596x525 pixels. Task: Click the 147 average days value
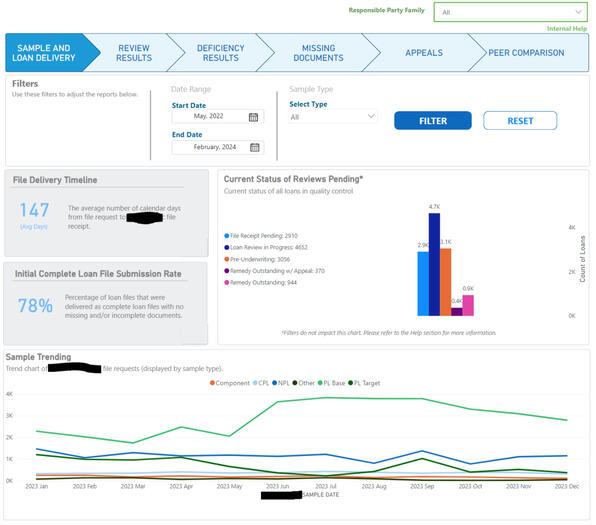[34, 210]
